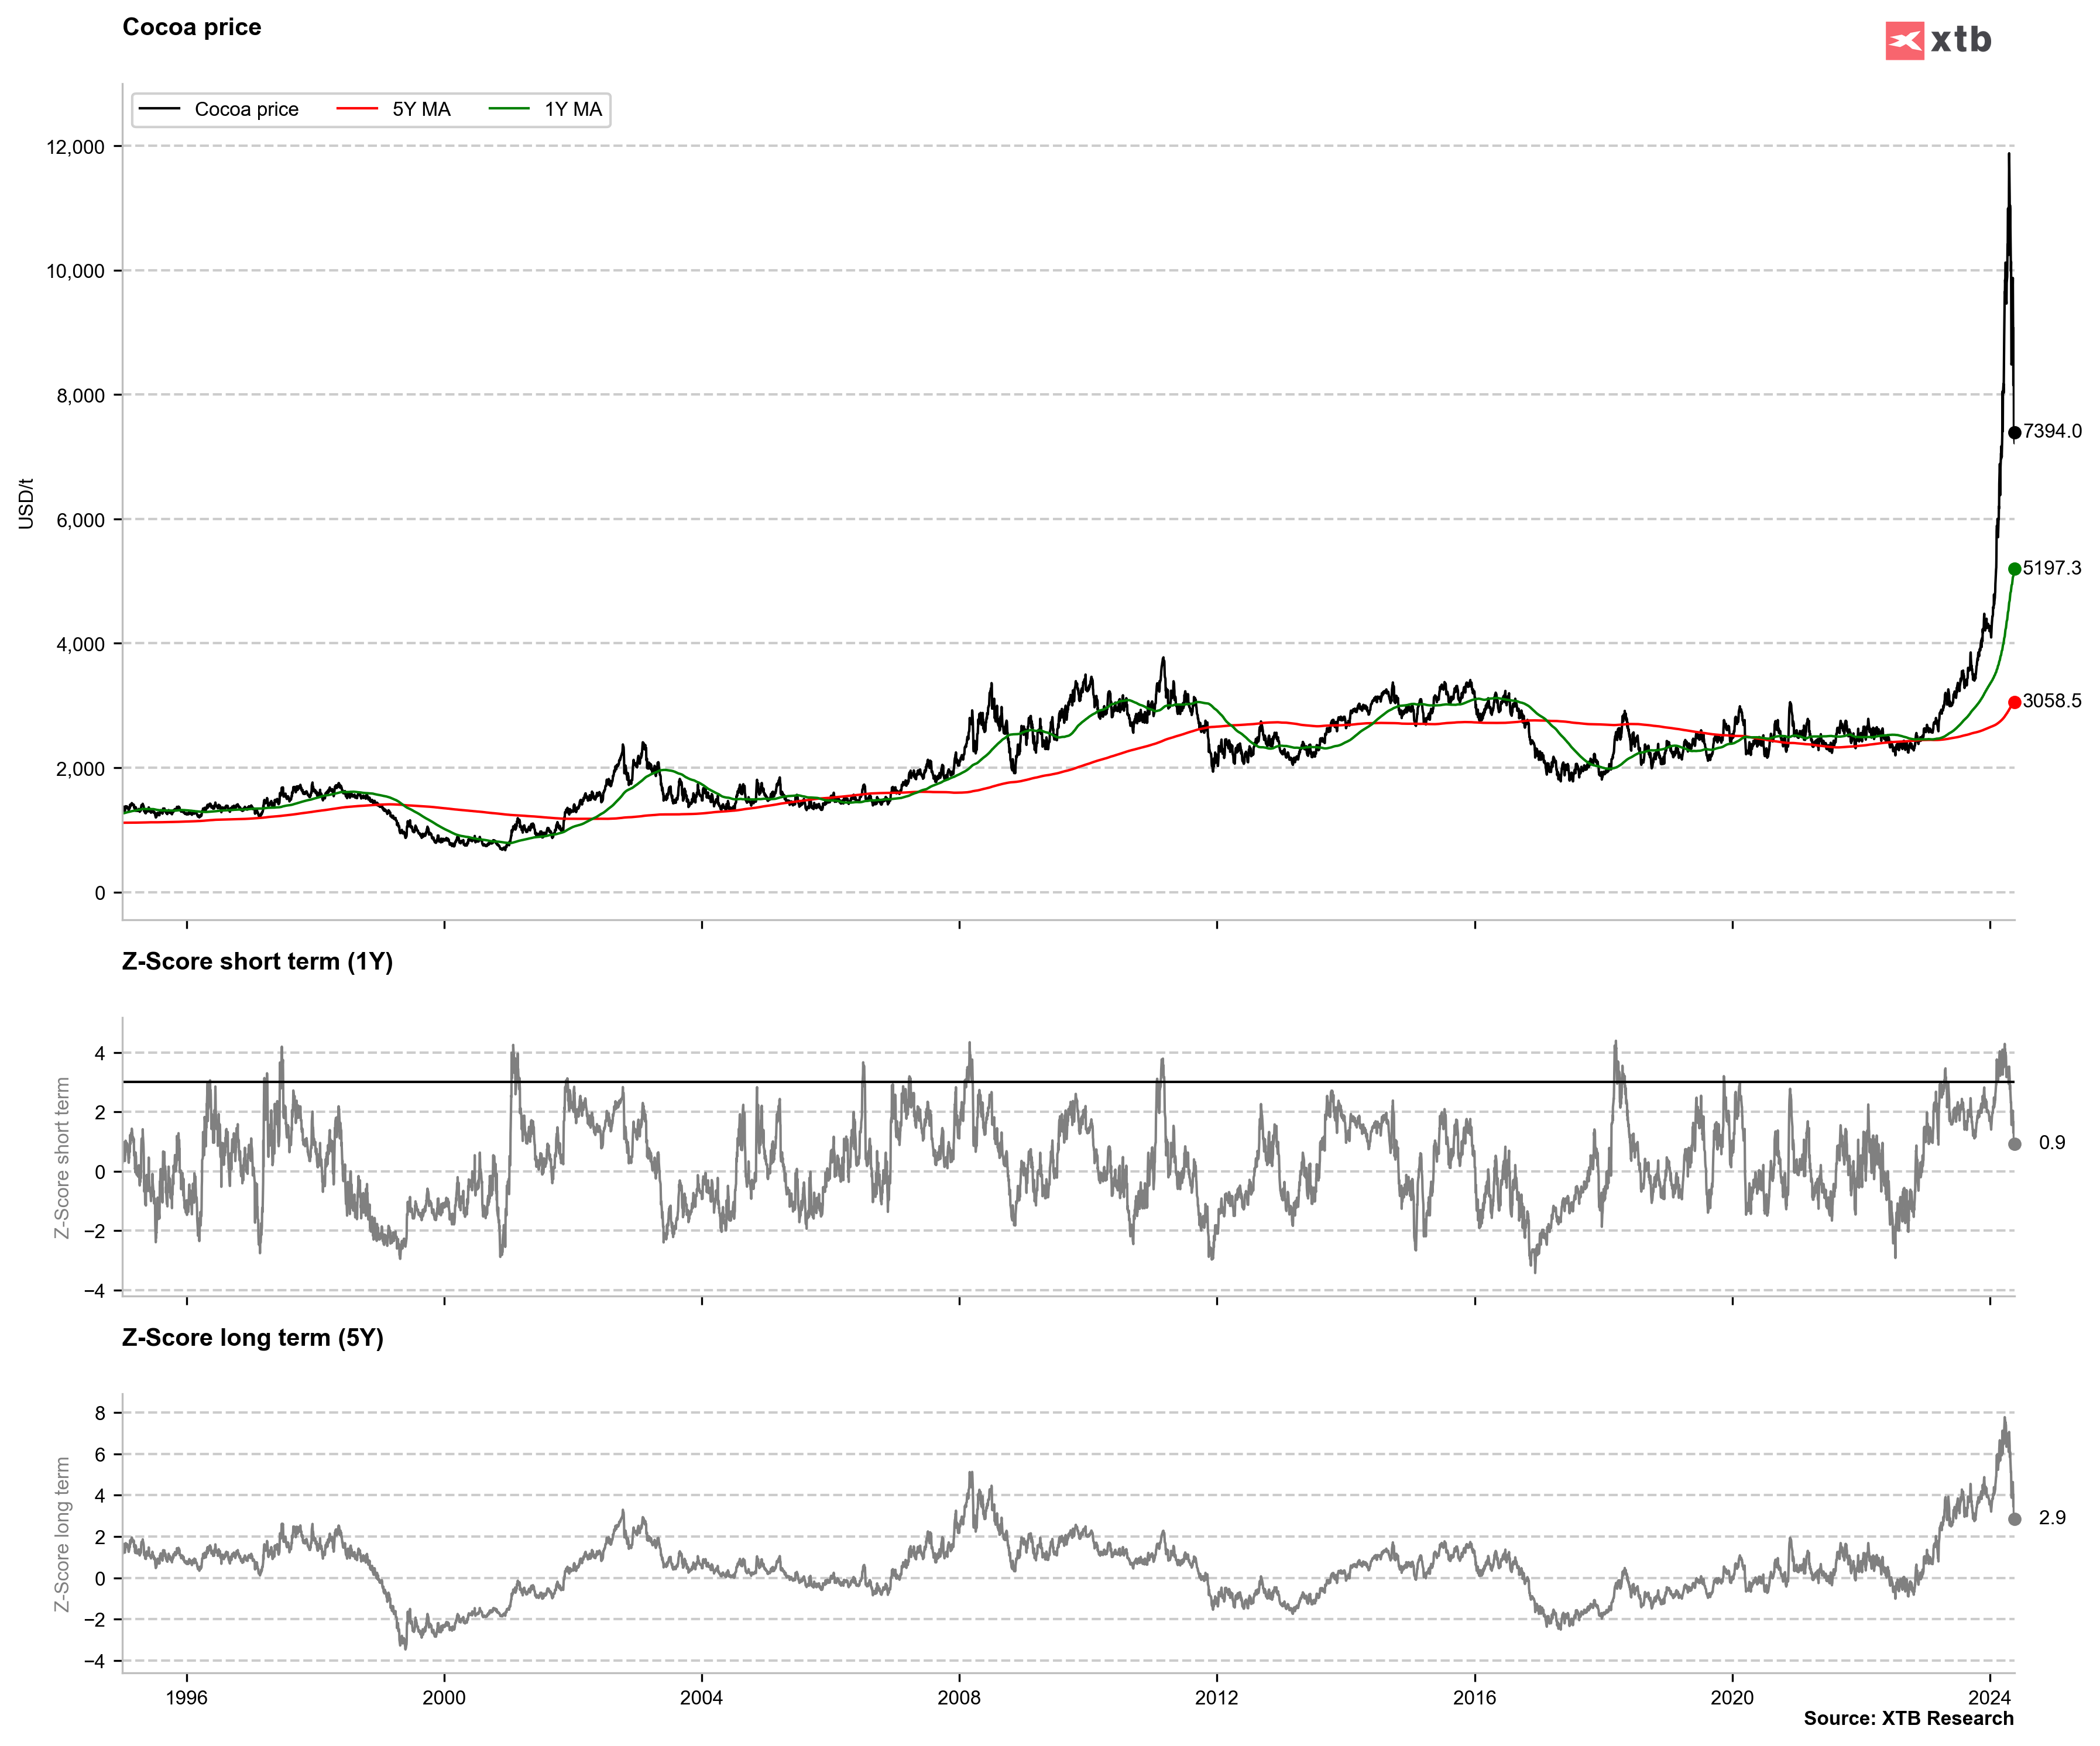The height and width of the screenshot is (1746, 2100).
Task: Click the 5Y MA legend entry
Action: pyautogui.click(x=421, y=109)
